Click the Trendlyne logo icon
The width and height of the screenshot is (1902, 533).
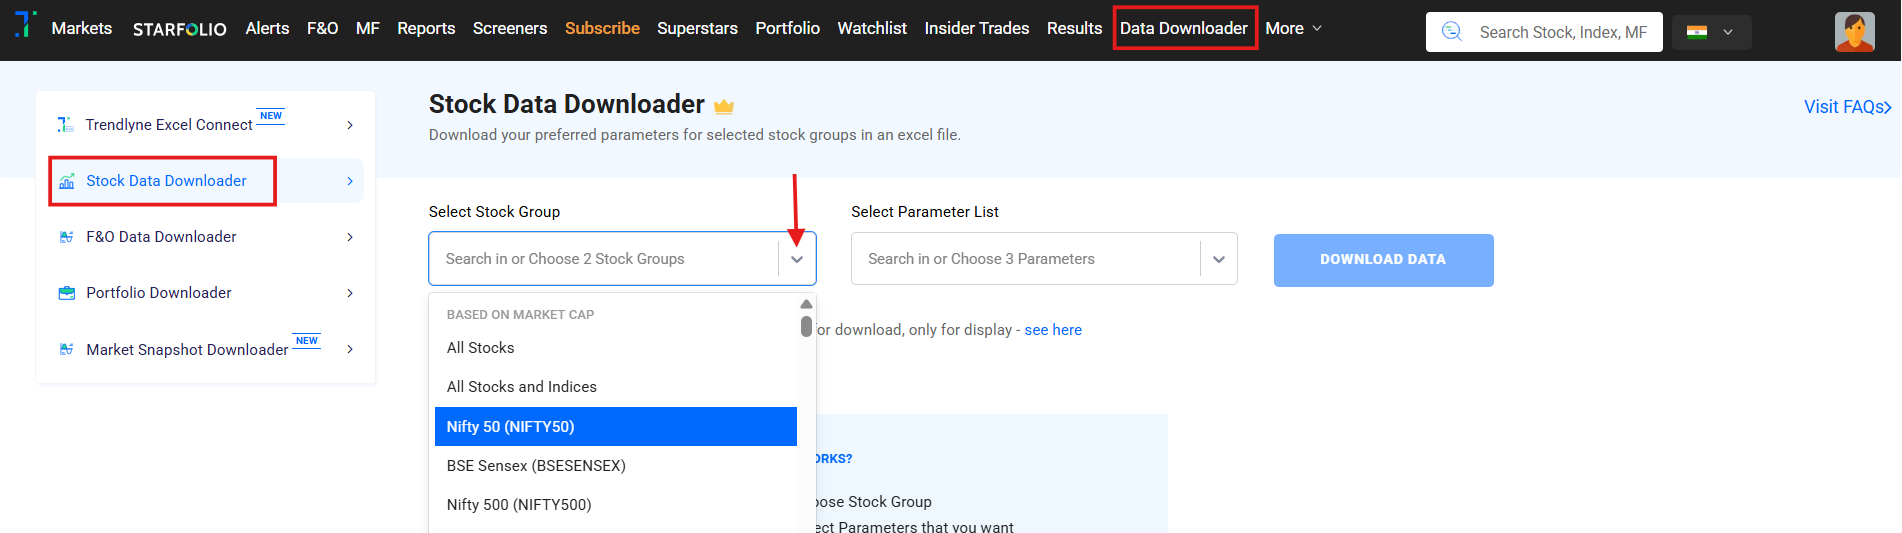point(25,24)
